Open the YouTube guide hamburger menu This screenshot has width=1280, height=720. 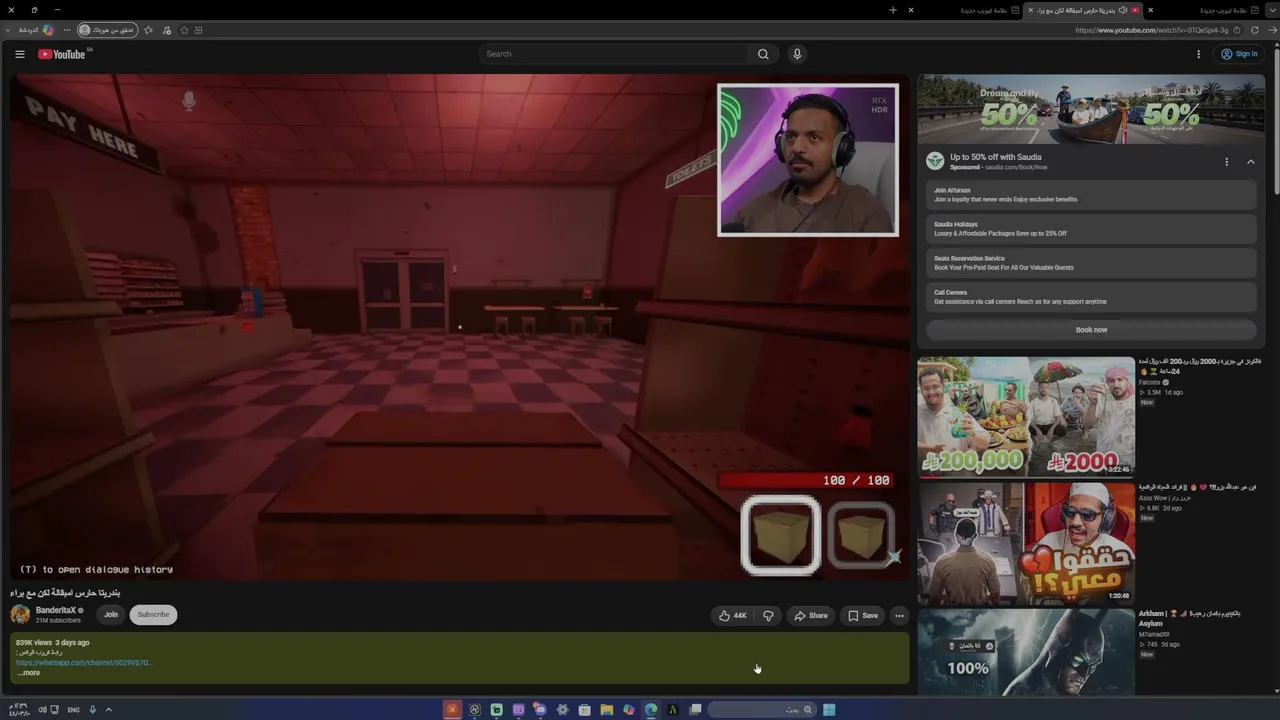19,54
